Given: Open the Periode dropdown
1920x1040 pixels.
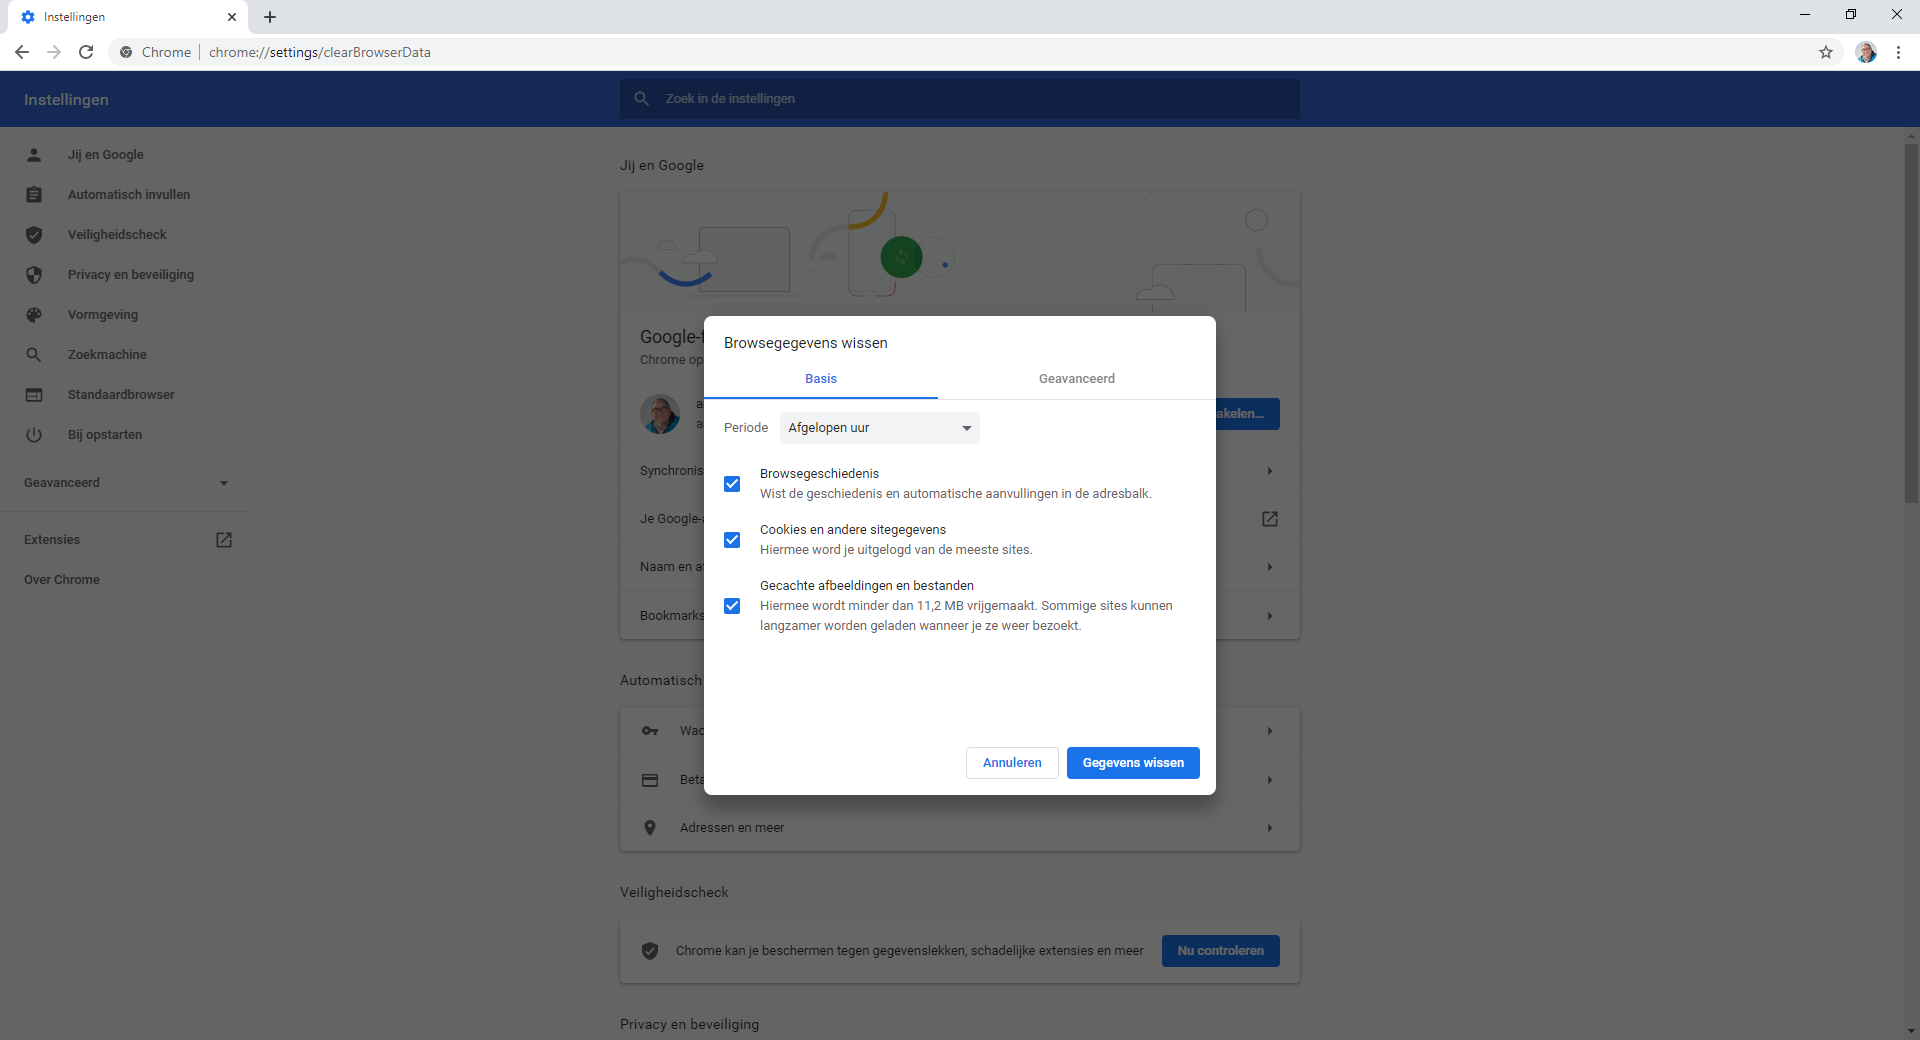Looking at the screenshot, I should pyautogui.click(x=878, y=427).
